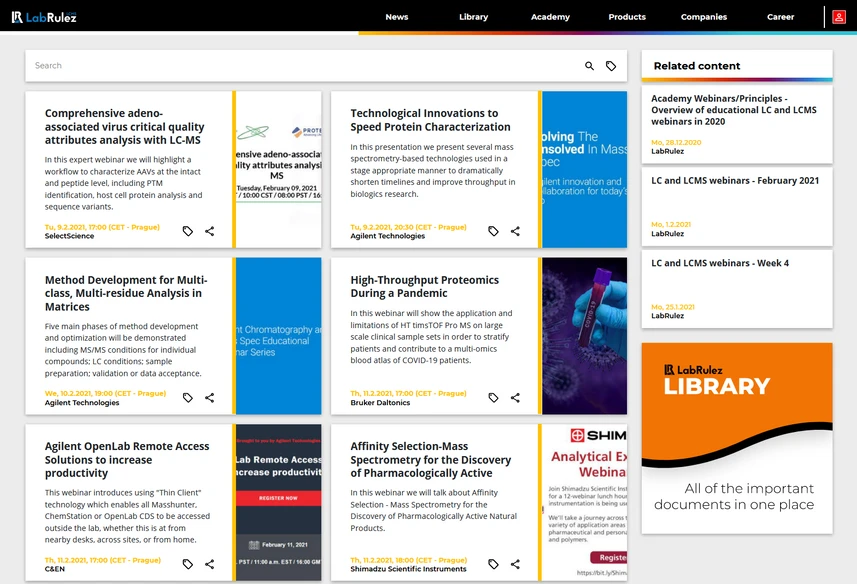Share the Affinity Selection-Mass Spectrometry webinar
This screenshot has height=584, width=857.
pos(515,564)
